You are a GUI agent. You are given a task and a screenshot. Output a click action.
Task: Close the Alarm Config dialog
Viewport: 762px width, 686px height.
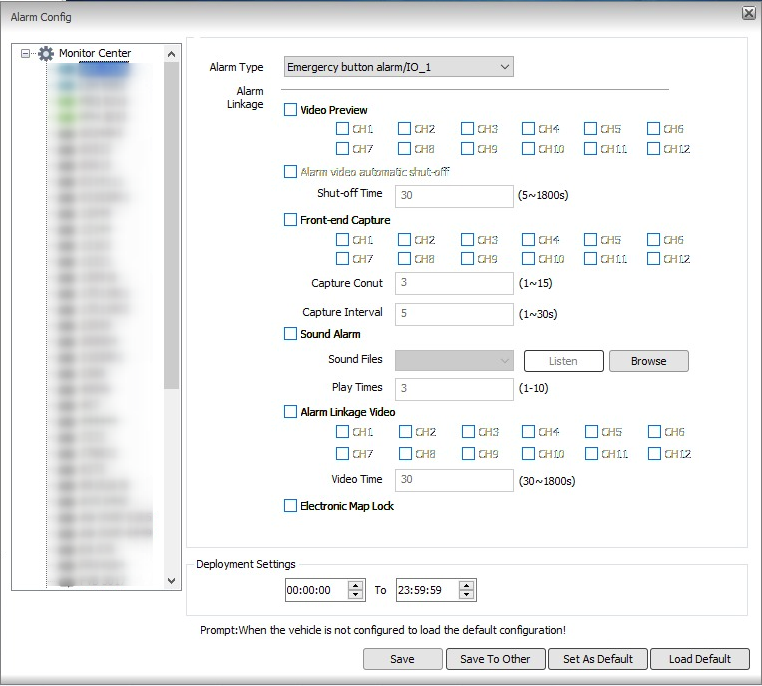point(748,13)
